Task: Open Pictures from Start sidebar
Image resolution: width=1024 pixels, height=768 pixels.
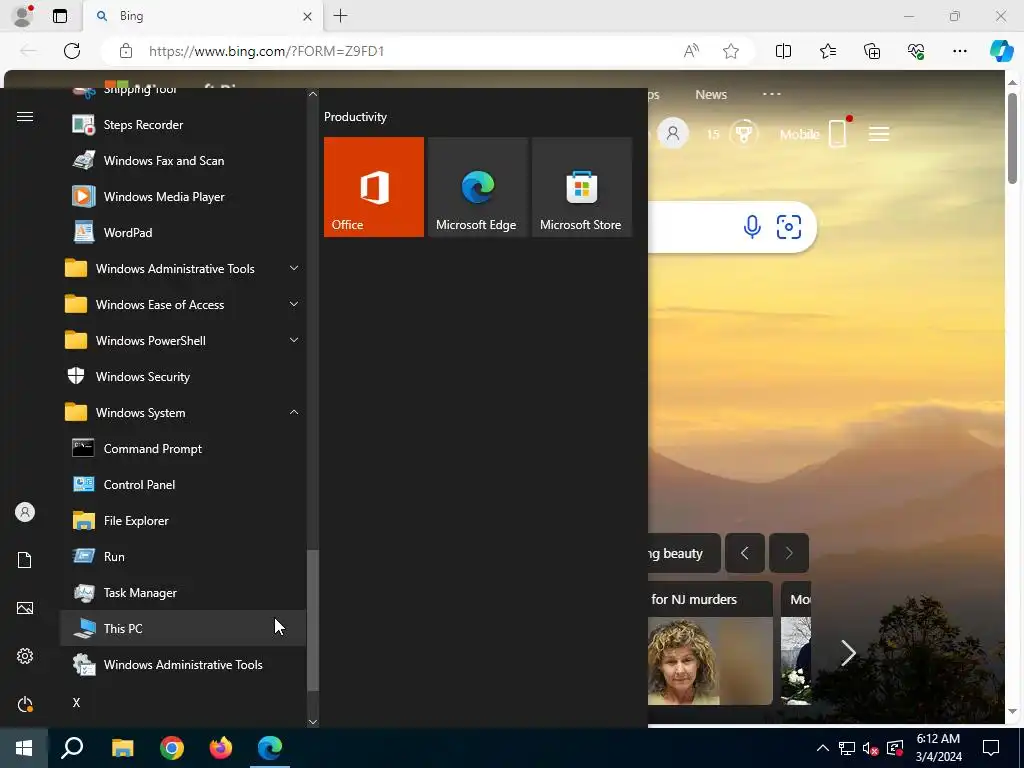Action: [x=25, y=608]
